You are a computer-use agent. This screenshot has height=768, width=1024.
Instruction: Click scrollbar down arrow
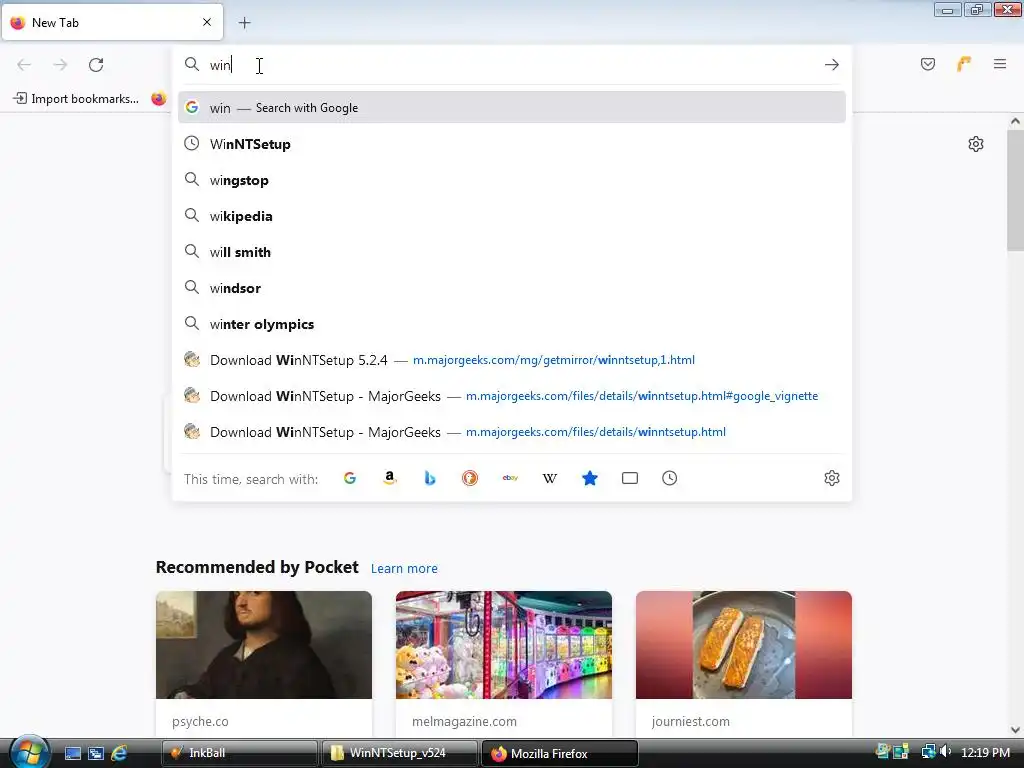(1015, 730)
